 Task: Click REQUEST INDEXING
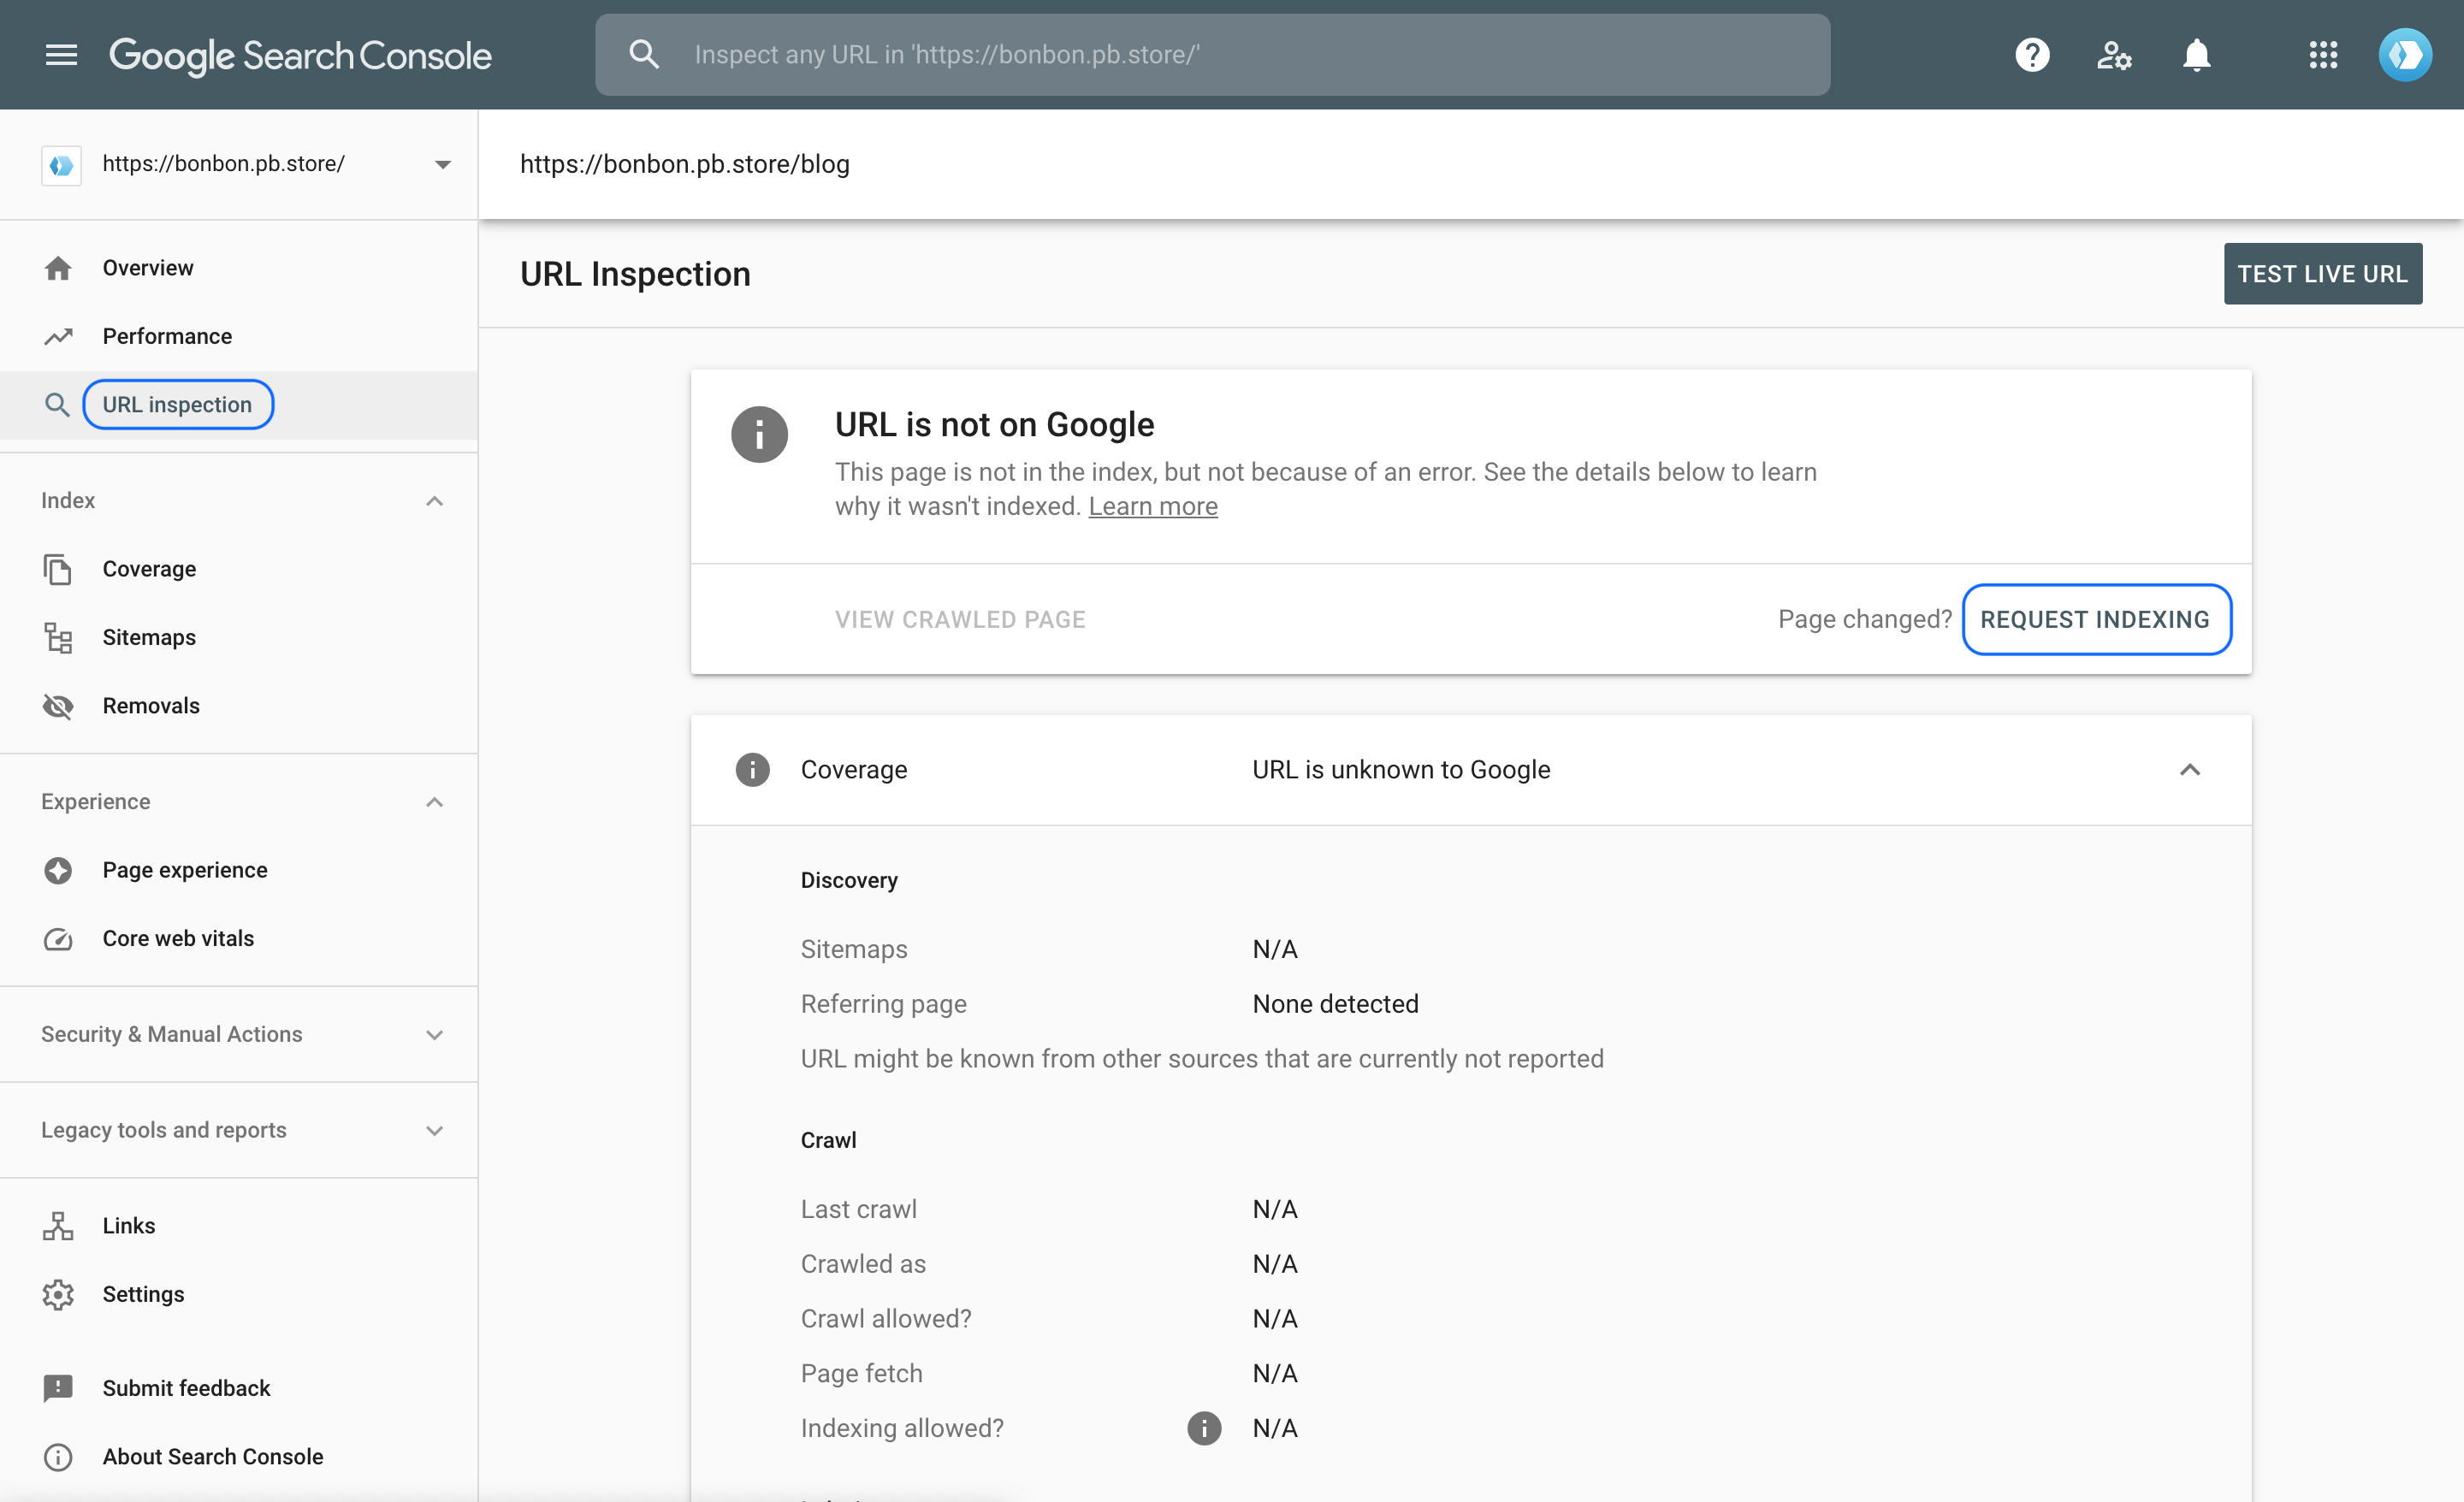[2097, 619]
